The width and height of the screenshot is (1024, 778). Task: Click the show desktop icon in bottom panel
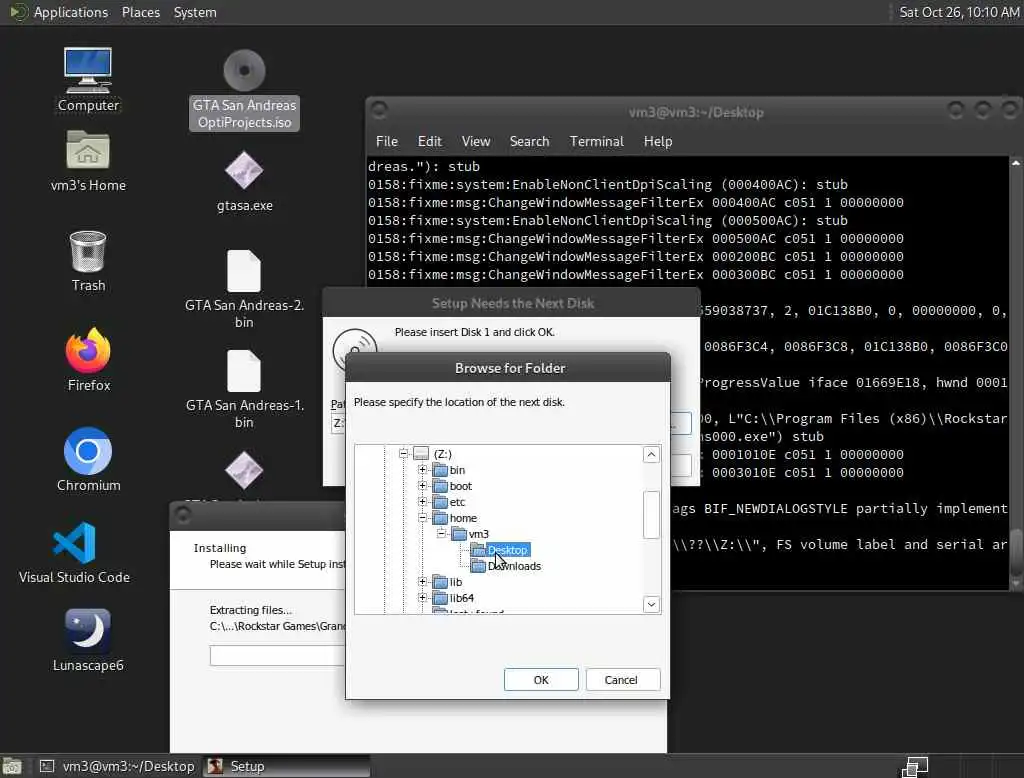(x=12, y=766)
